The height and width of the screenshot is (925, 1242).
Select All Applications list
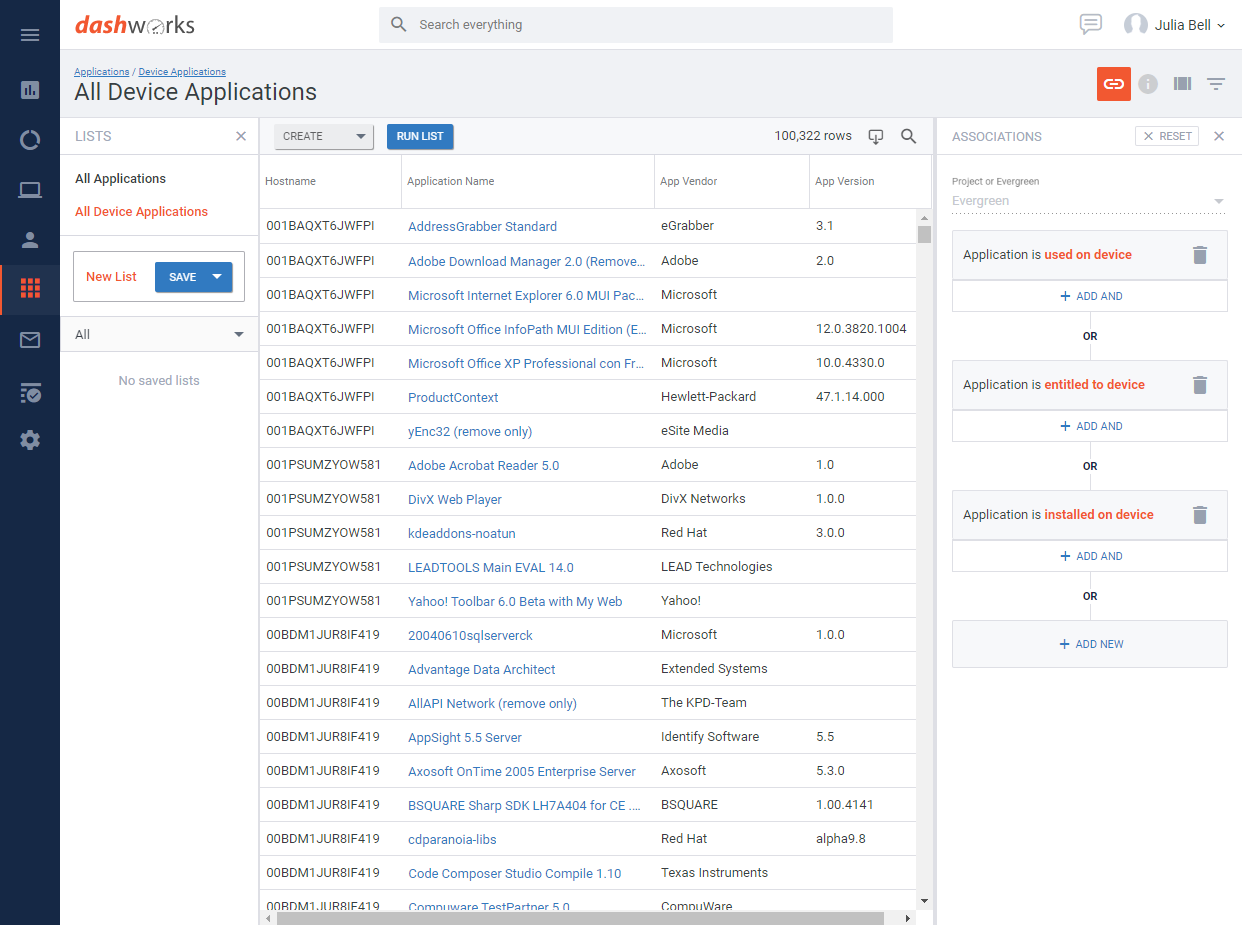121,179
